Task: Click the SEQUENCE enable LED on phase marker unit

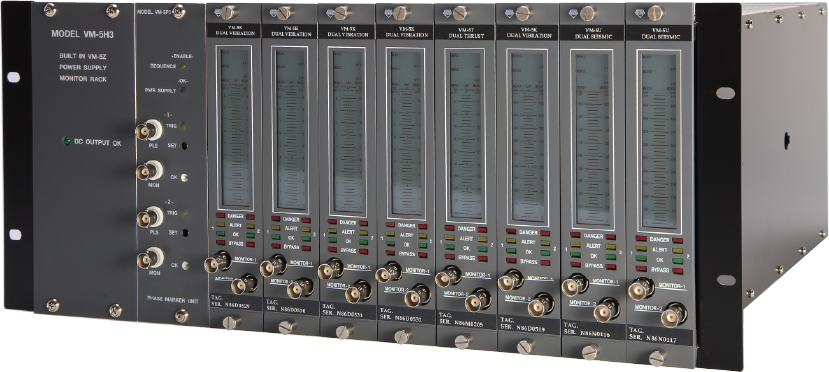Action: 183,67
